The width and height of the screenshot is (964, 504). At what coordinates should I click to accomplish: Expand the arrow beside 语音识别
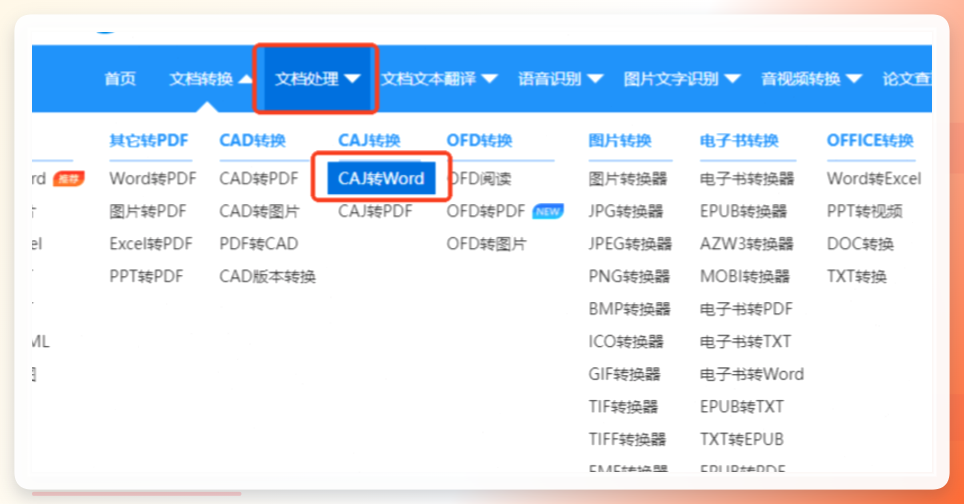click(595, 79)
